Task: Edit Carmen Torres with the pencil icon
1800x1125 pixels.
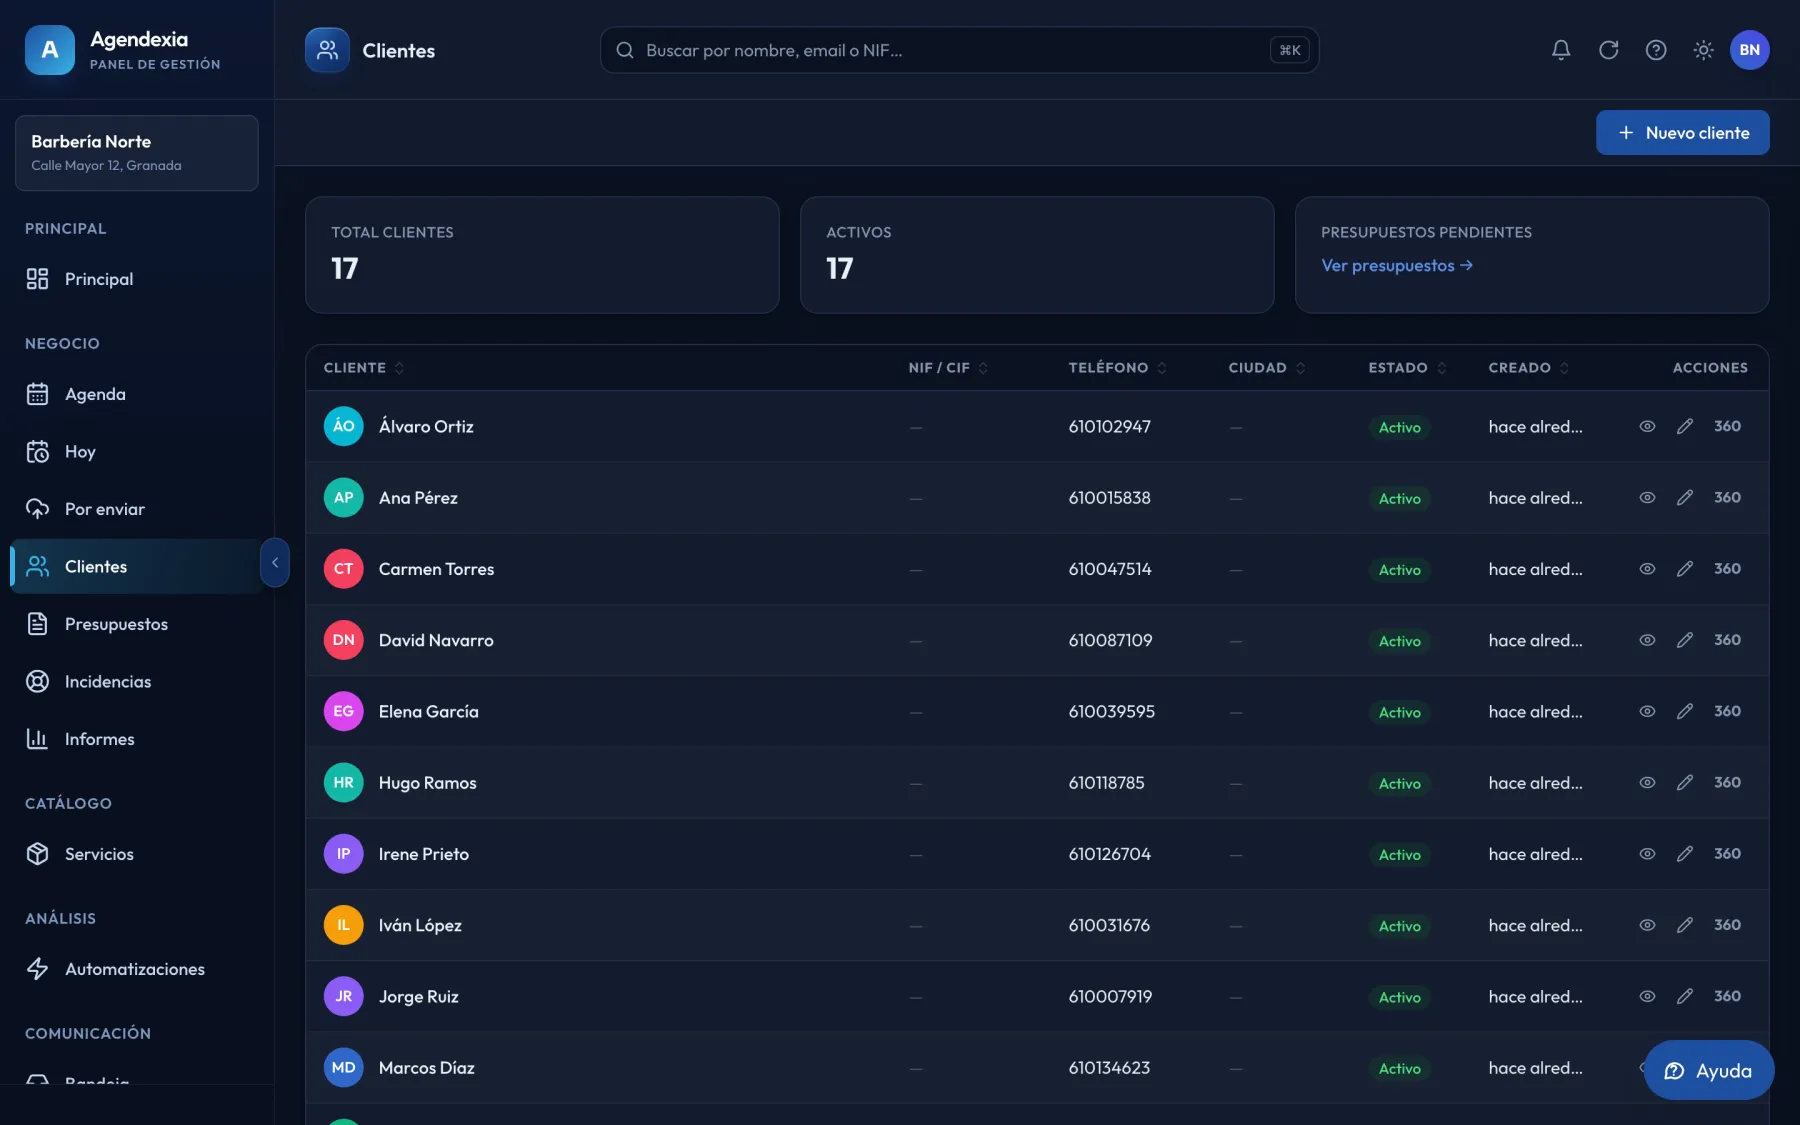Action: click(x=1685, y=569)
